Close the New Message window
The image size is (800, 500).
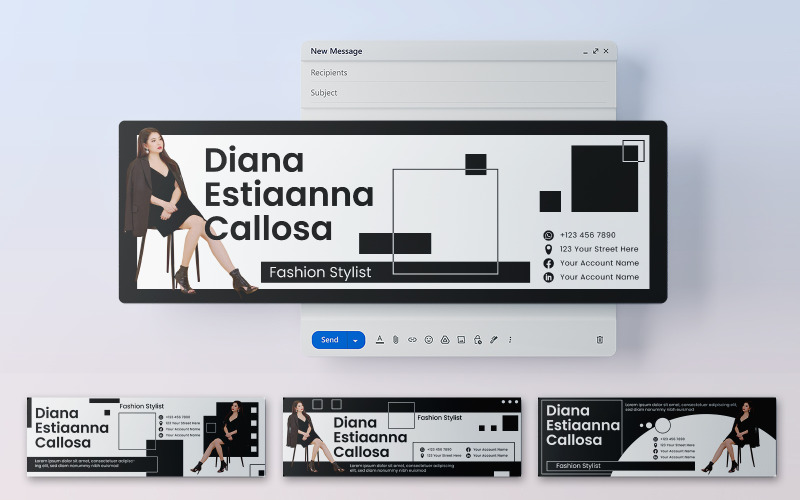(606, 51)
